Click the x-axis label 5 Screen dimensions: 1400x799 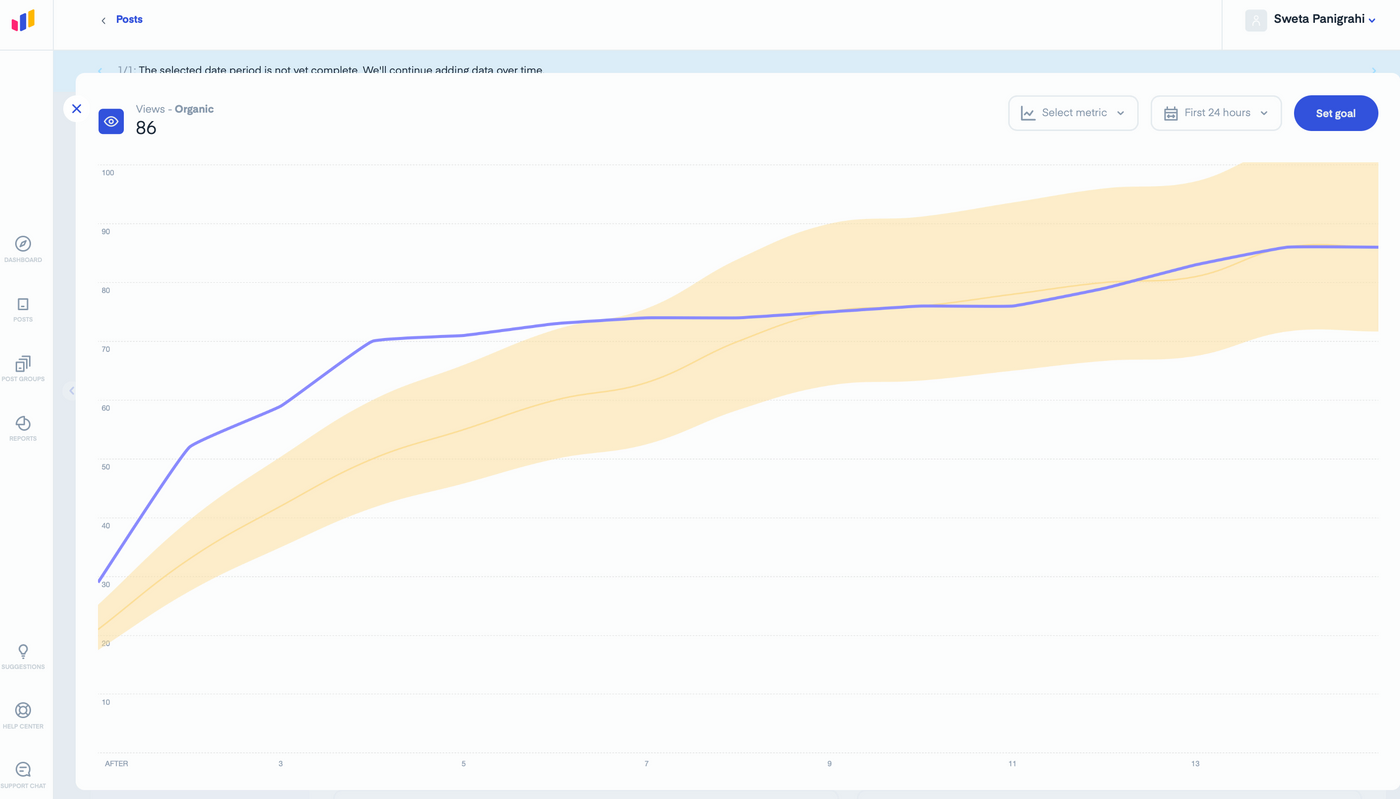tap(463, 764)
